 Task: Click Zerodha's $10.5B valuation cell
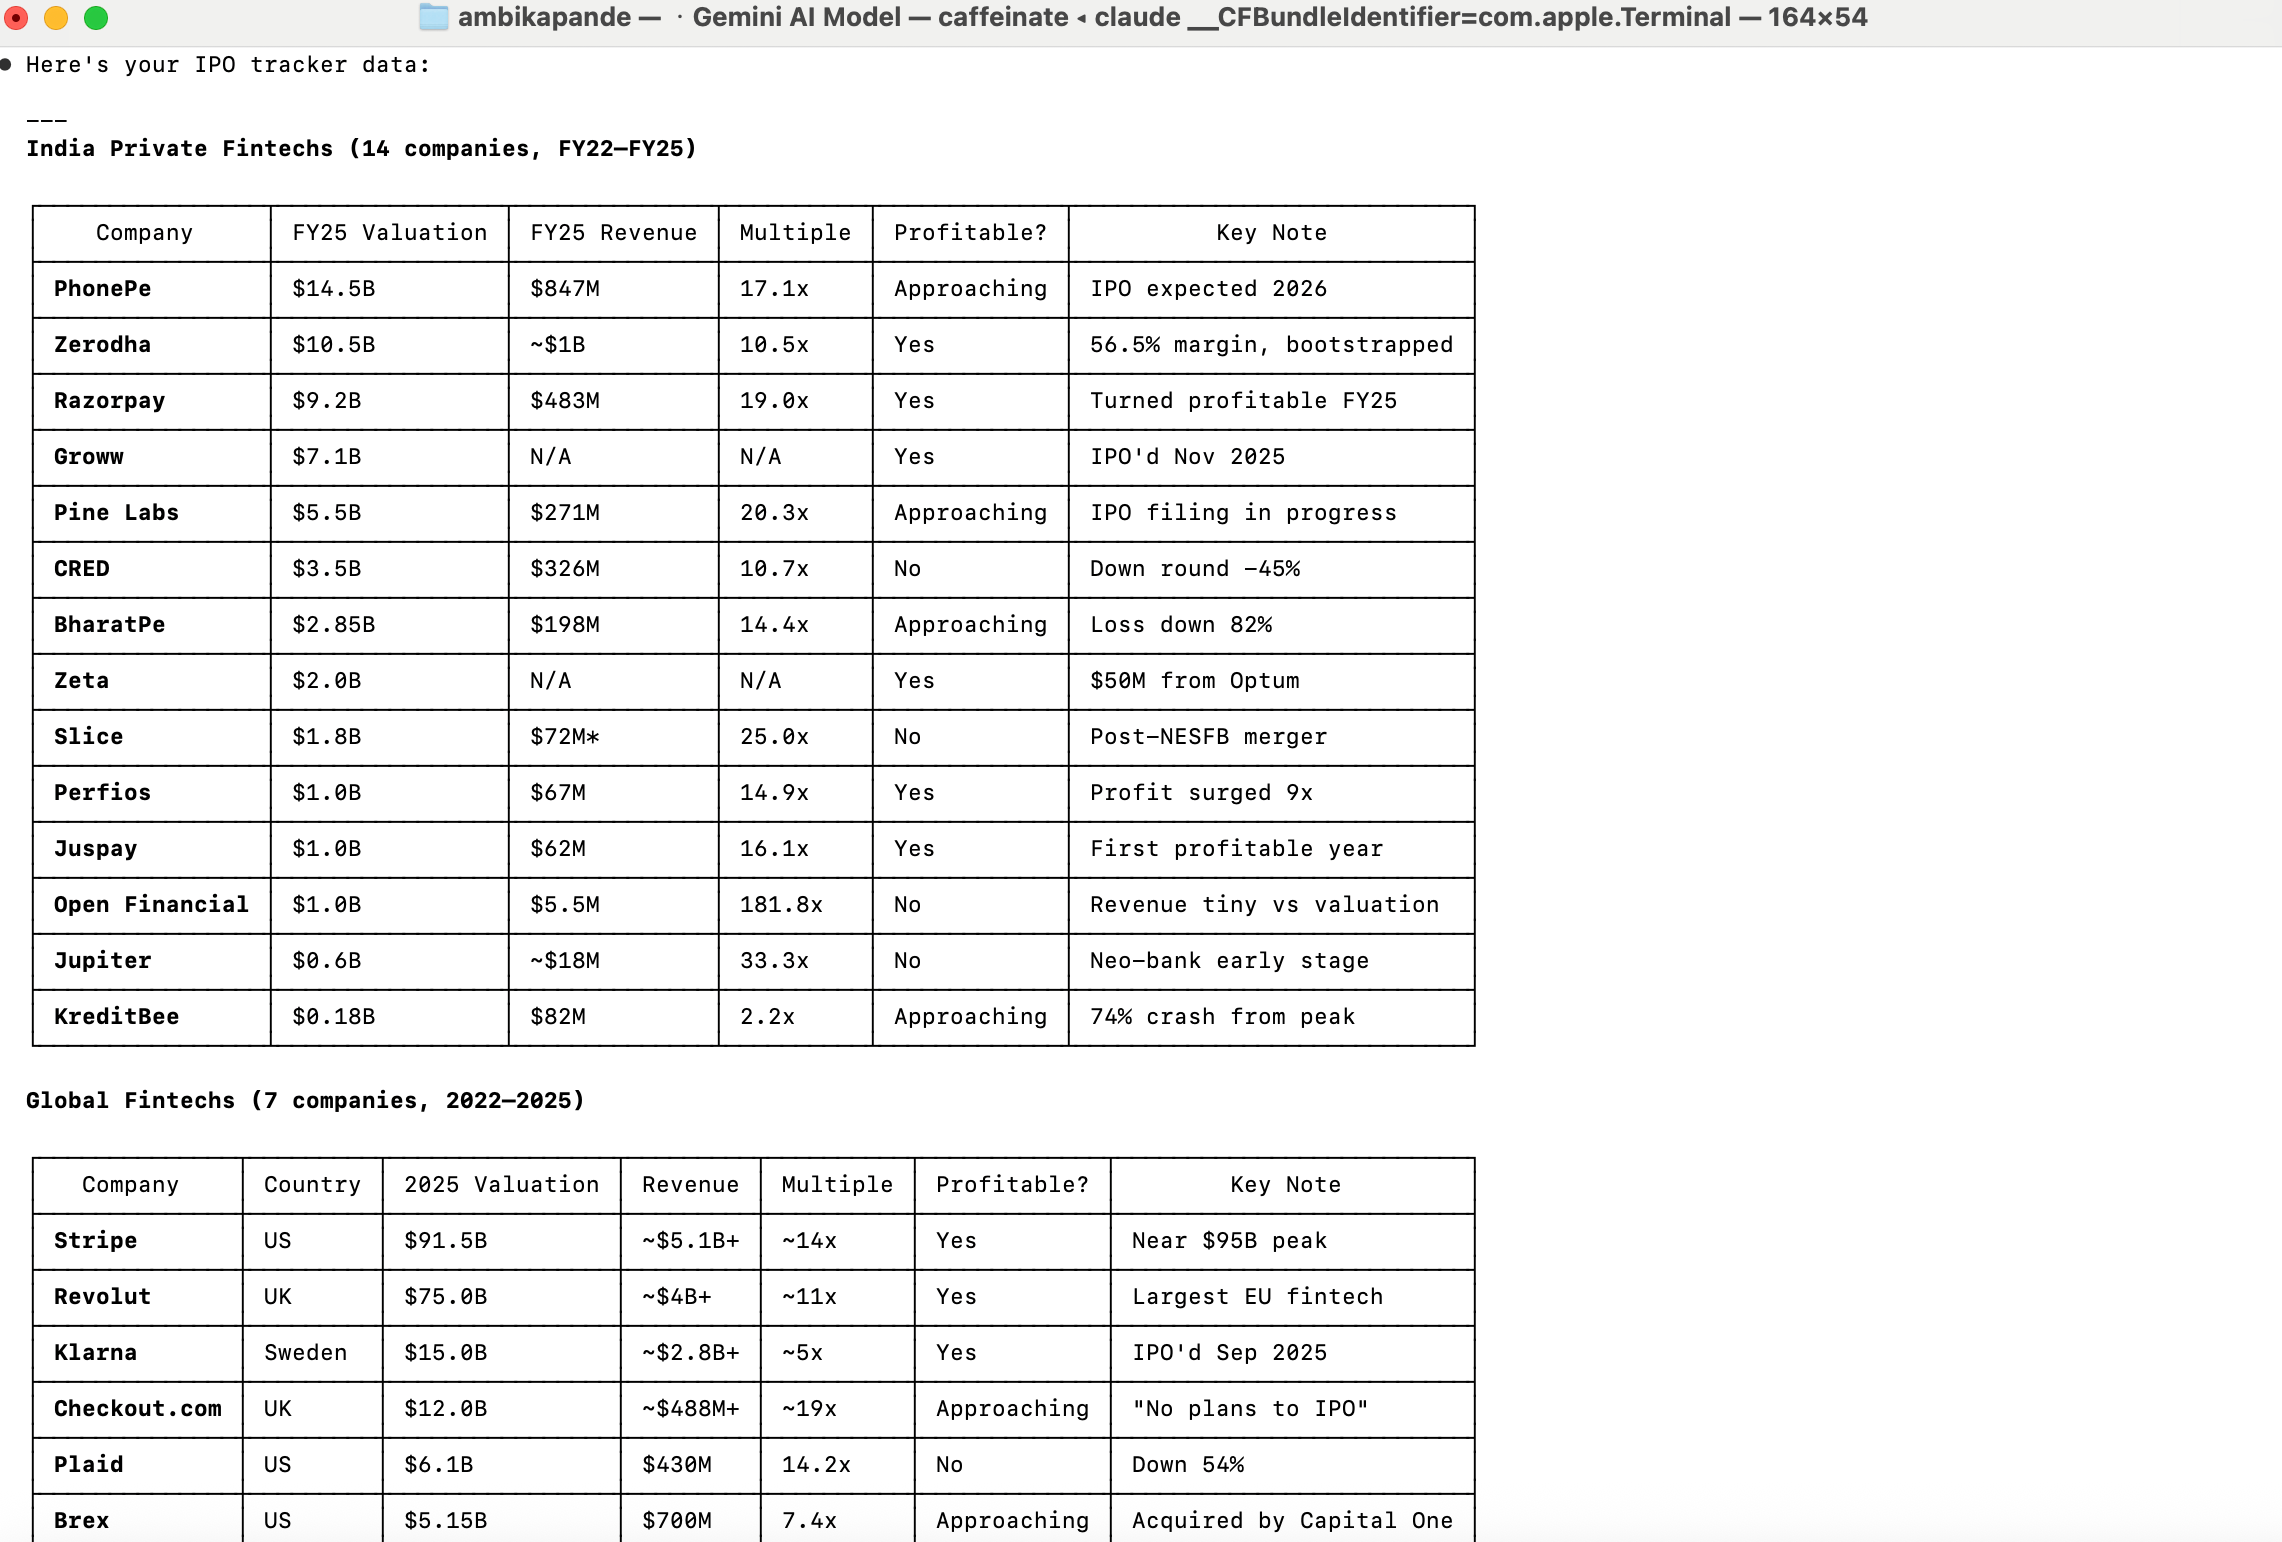pyautogui.click(x=334, y=345)
